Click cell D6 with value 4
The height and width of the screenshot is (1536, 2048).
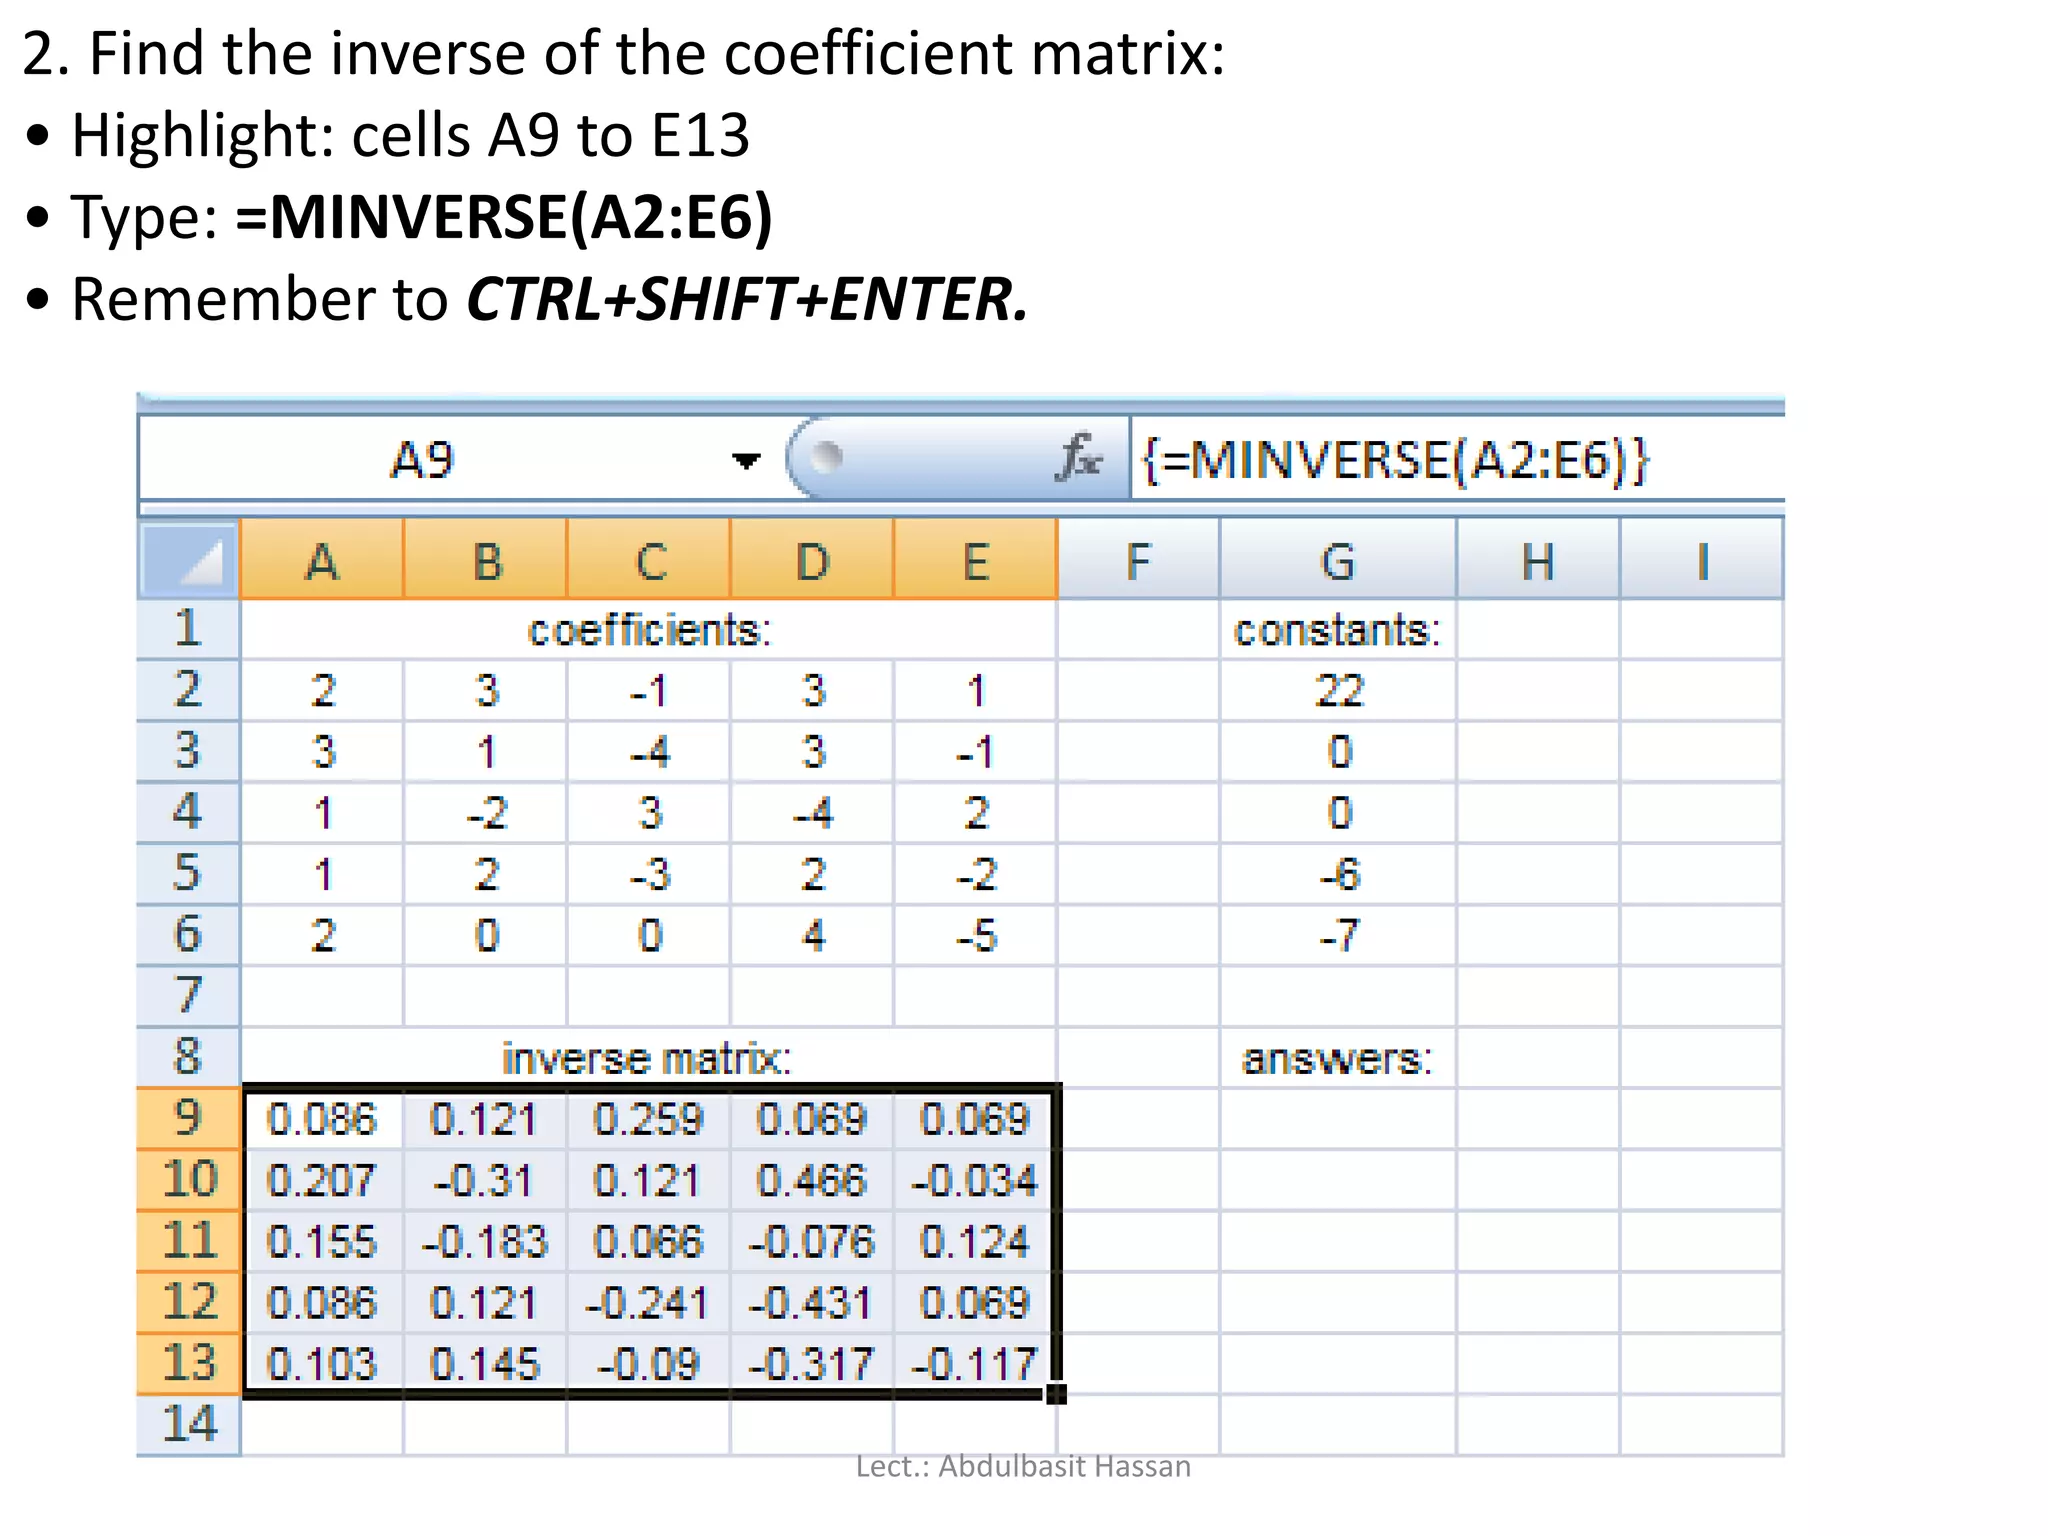(x=812, y=935)
